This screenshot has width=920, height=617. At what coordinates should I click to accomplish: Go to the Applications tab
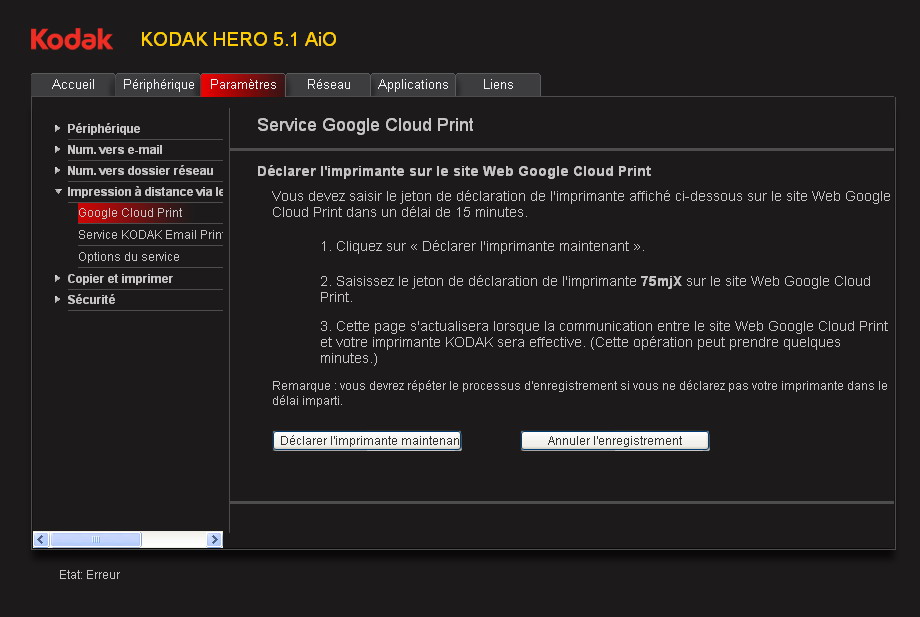[x=413, y=85]
